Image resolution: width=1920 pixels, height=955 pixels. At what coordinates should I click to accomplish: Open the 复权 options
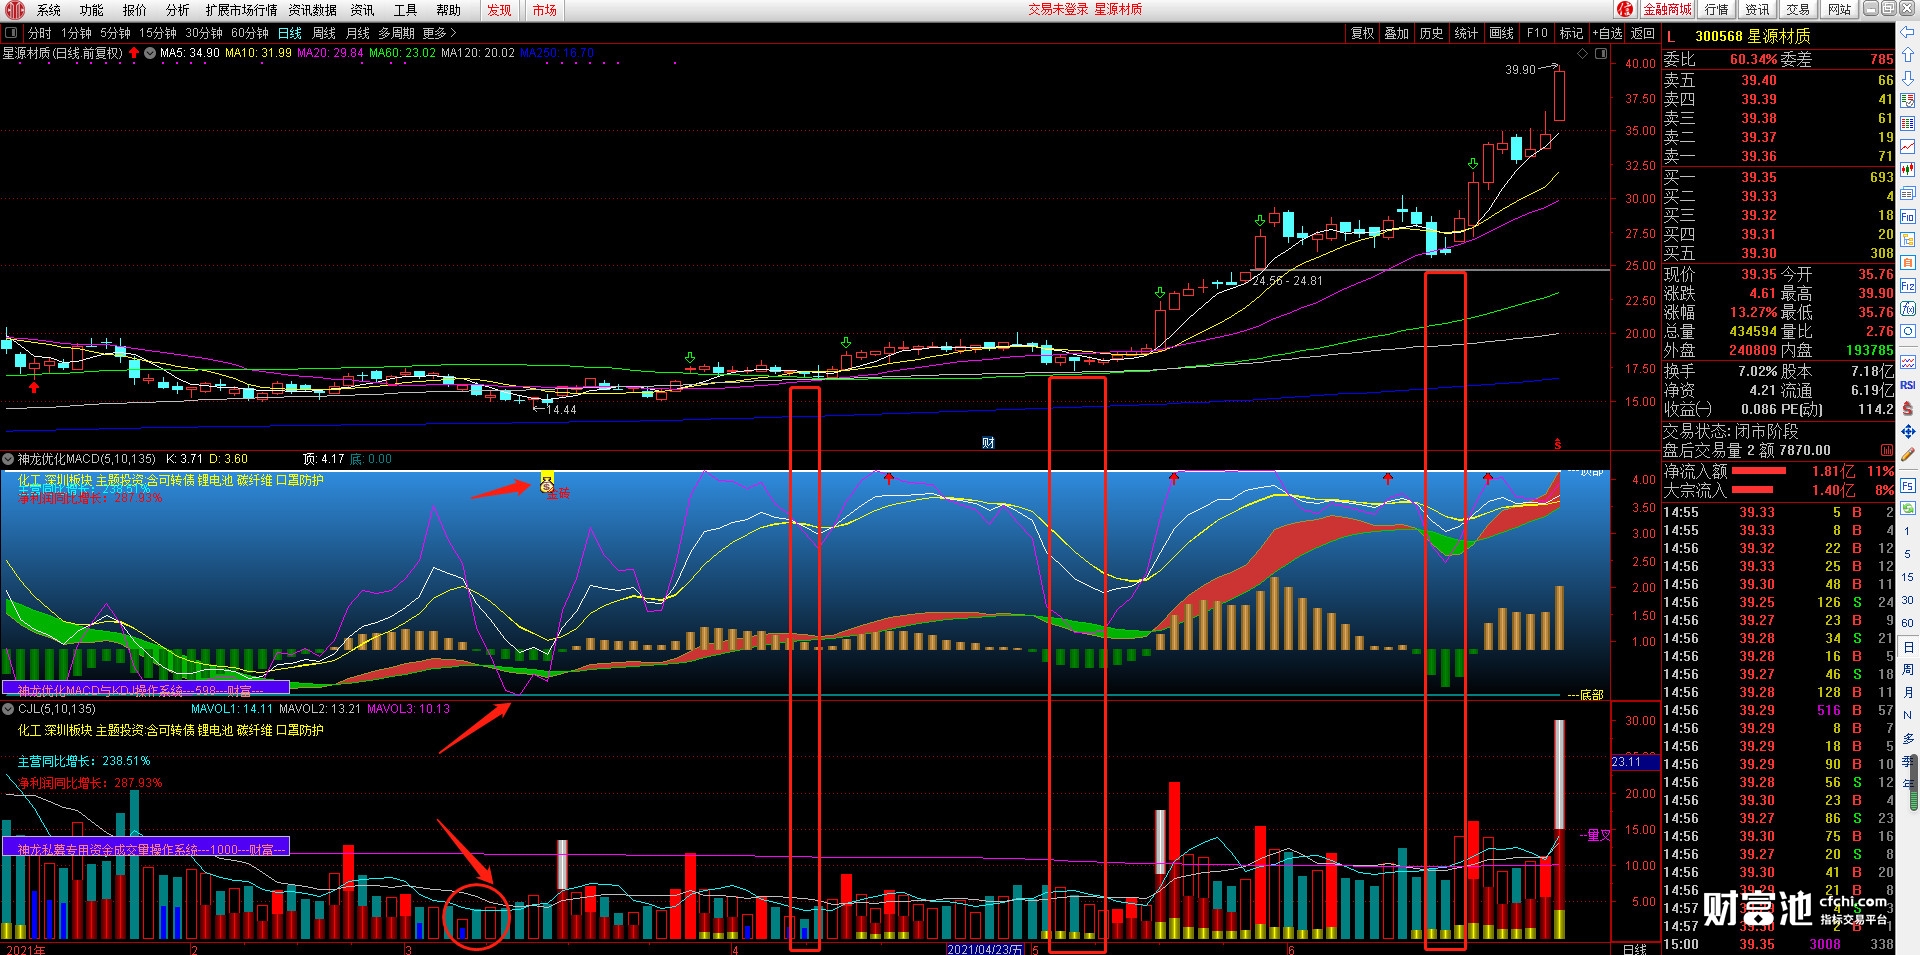click(1363, 33)
